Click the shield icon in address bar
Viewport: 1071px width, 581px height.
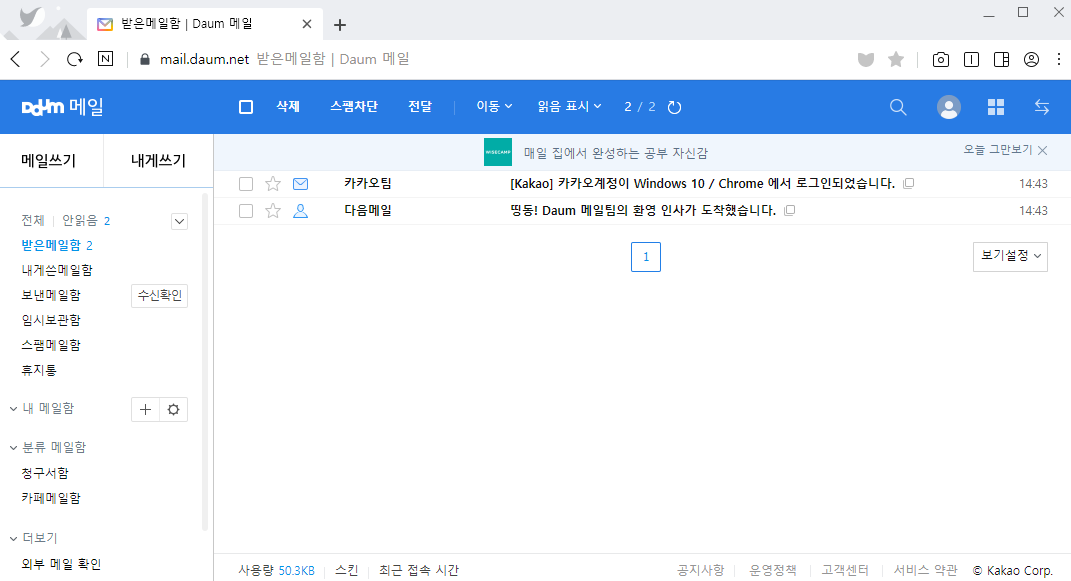click(x=866, y=59)
